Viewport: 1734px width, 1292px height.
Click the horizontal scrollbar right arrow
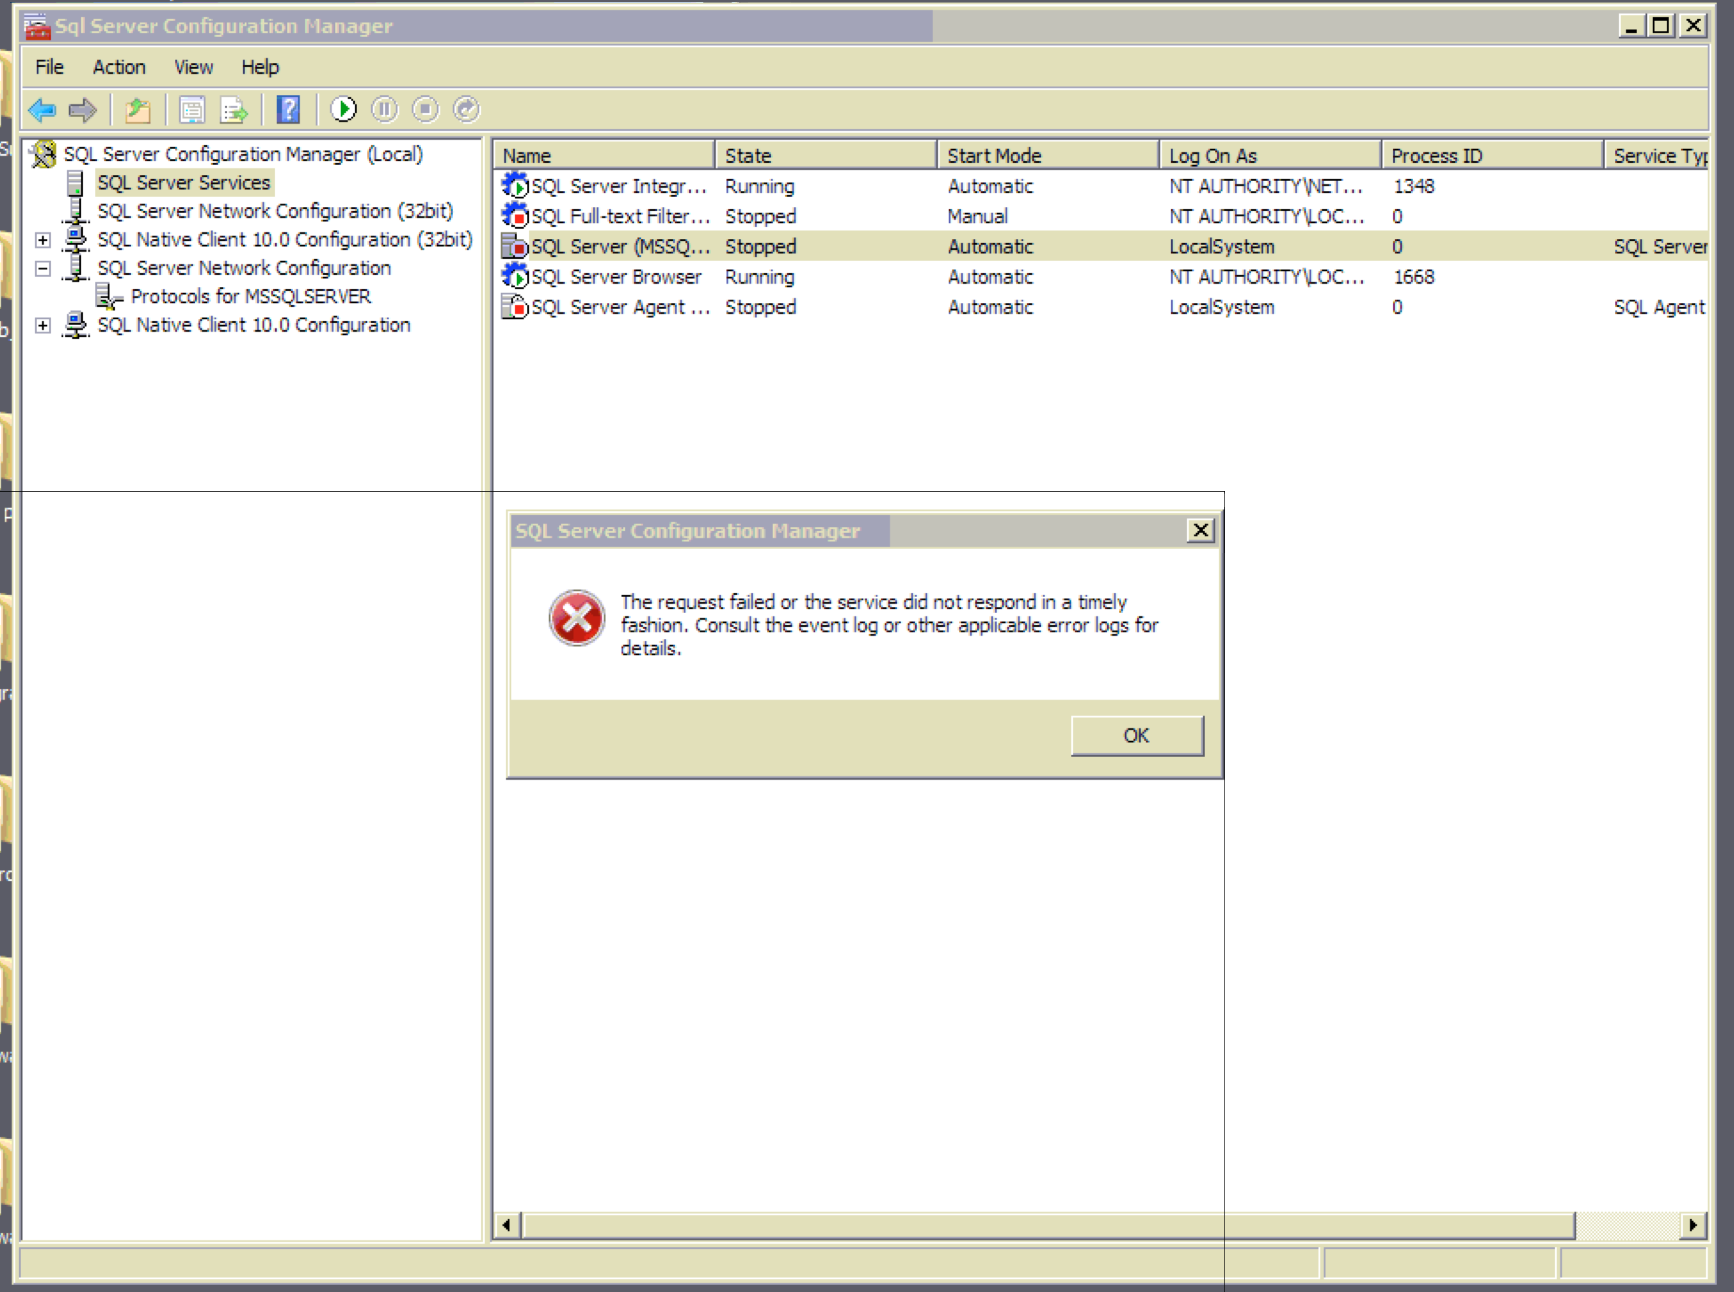(1693, 1225)
